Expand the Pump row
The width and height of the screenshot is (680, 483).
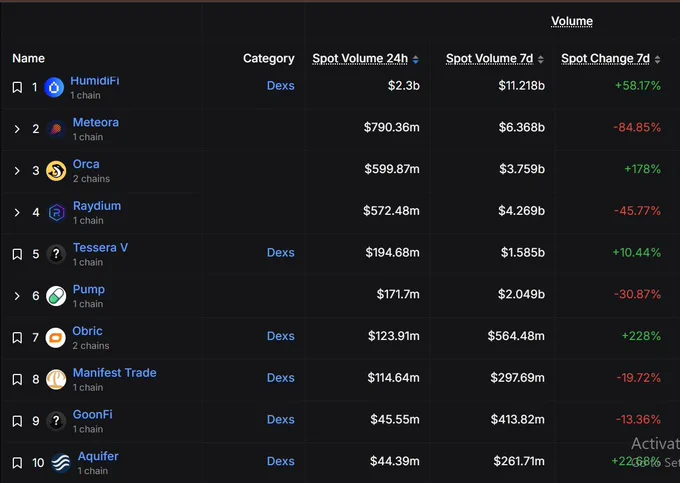pos(17,296)
